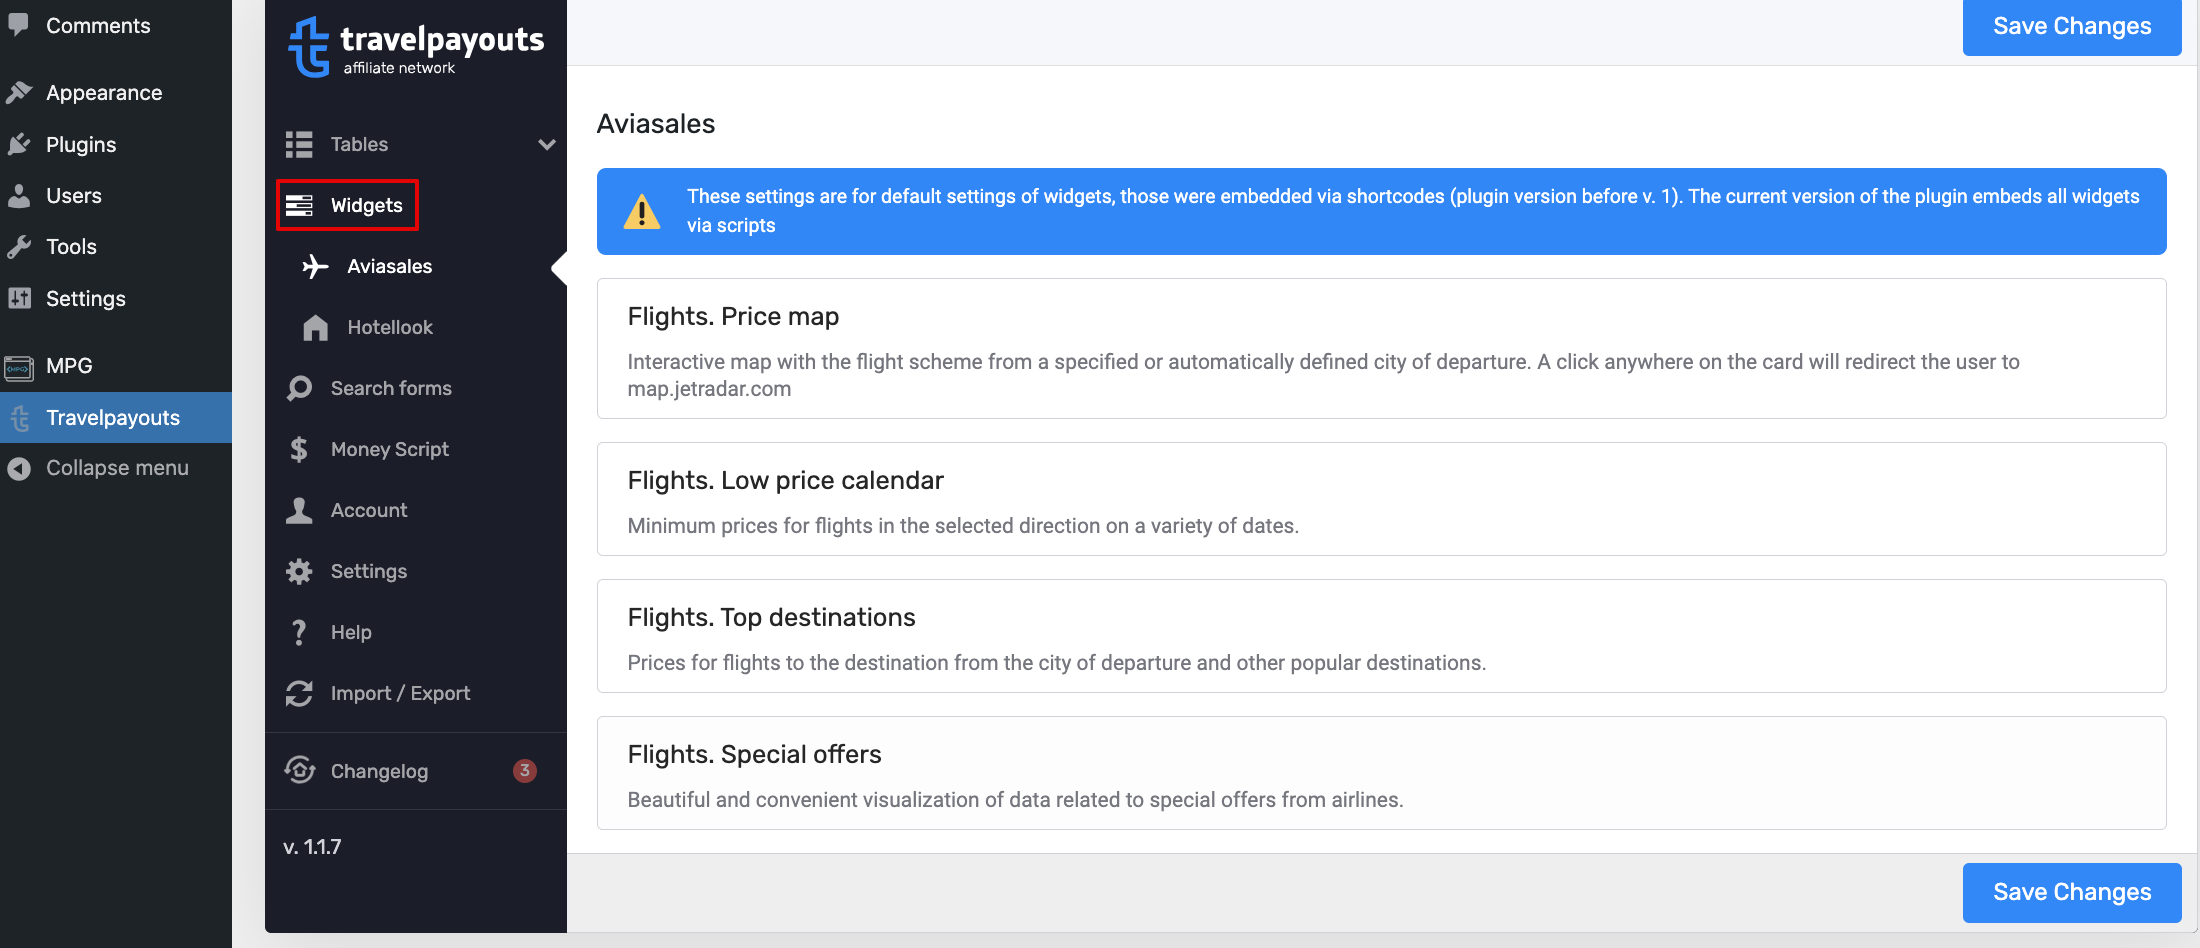Click the Aviasales airplane icon
2200x948 pixels.
click(x=315, y=266)
